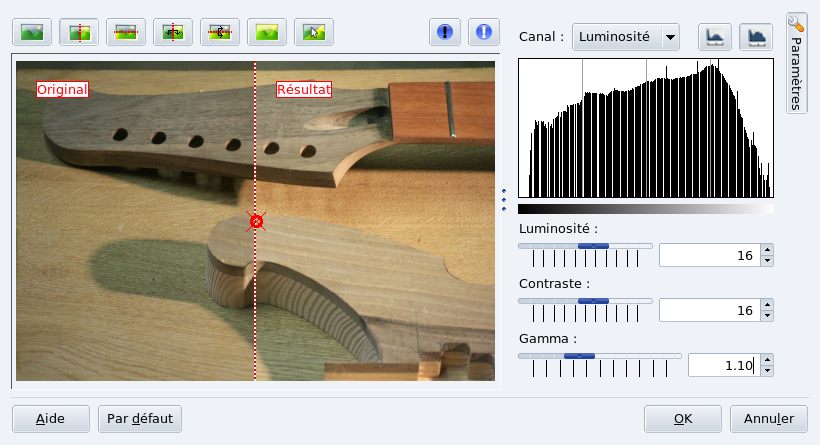Decrease Contraste value with down arrow
Viewport: 820px width, 445px height.
tap(767, 317)
